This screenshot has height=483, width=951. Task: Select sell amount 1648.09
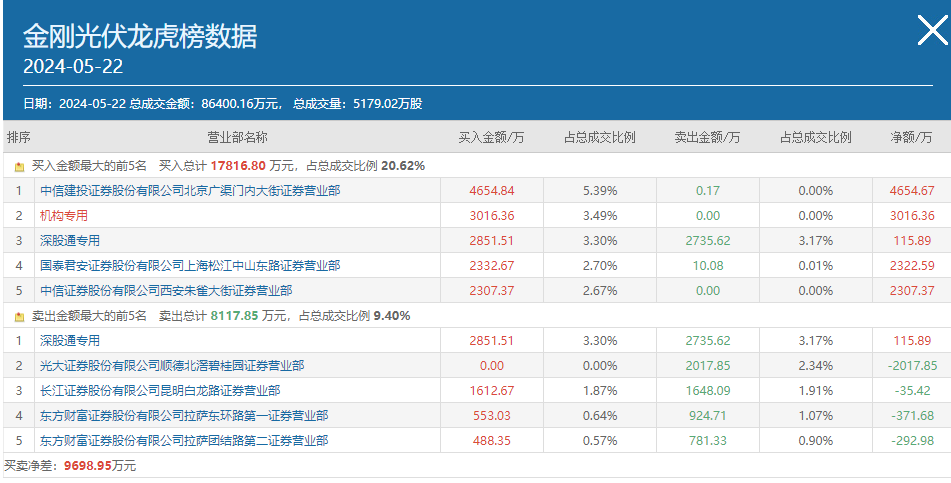coord(708,390)
